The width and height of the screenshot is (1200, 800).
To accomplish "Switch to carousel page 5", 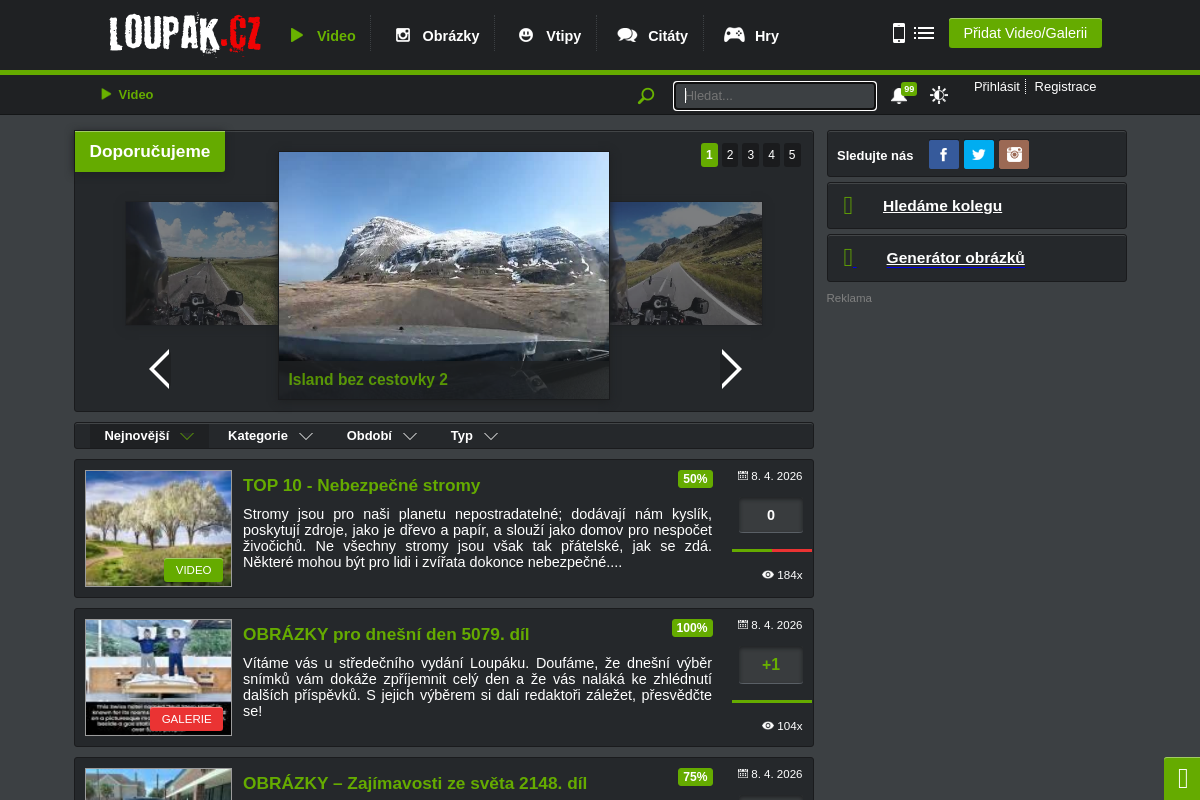I will point(791,155).
